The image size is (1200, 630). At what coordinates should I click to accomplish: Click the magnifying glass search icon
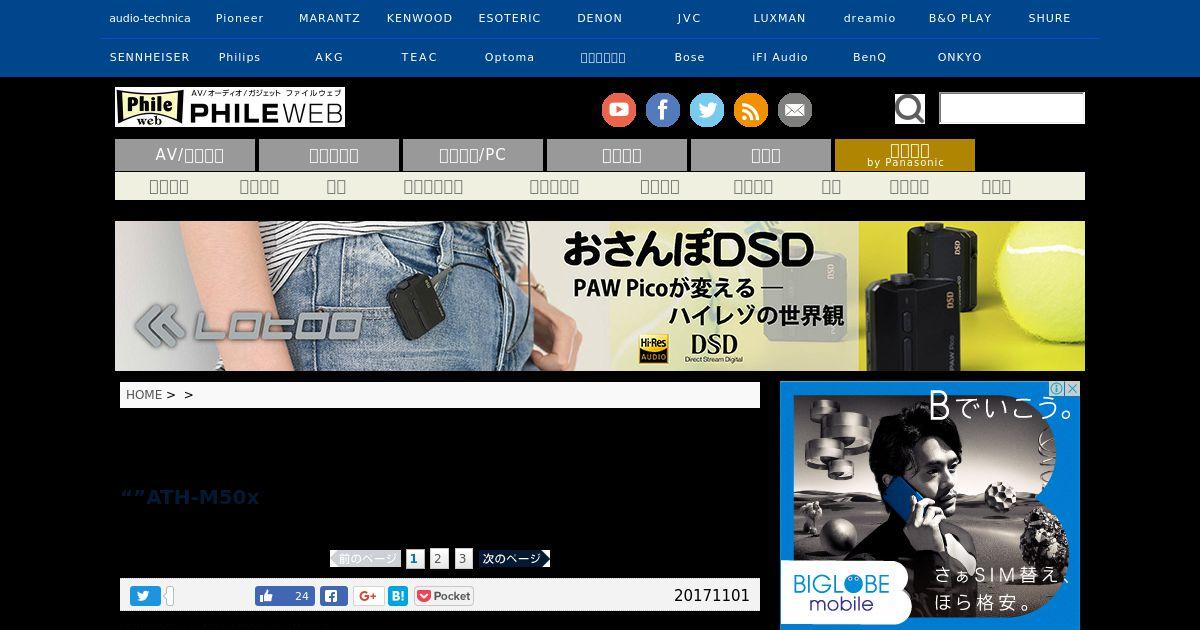909,108
